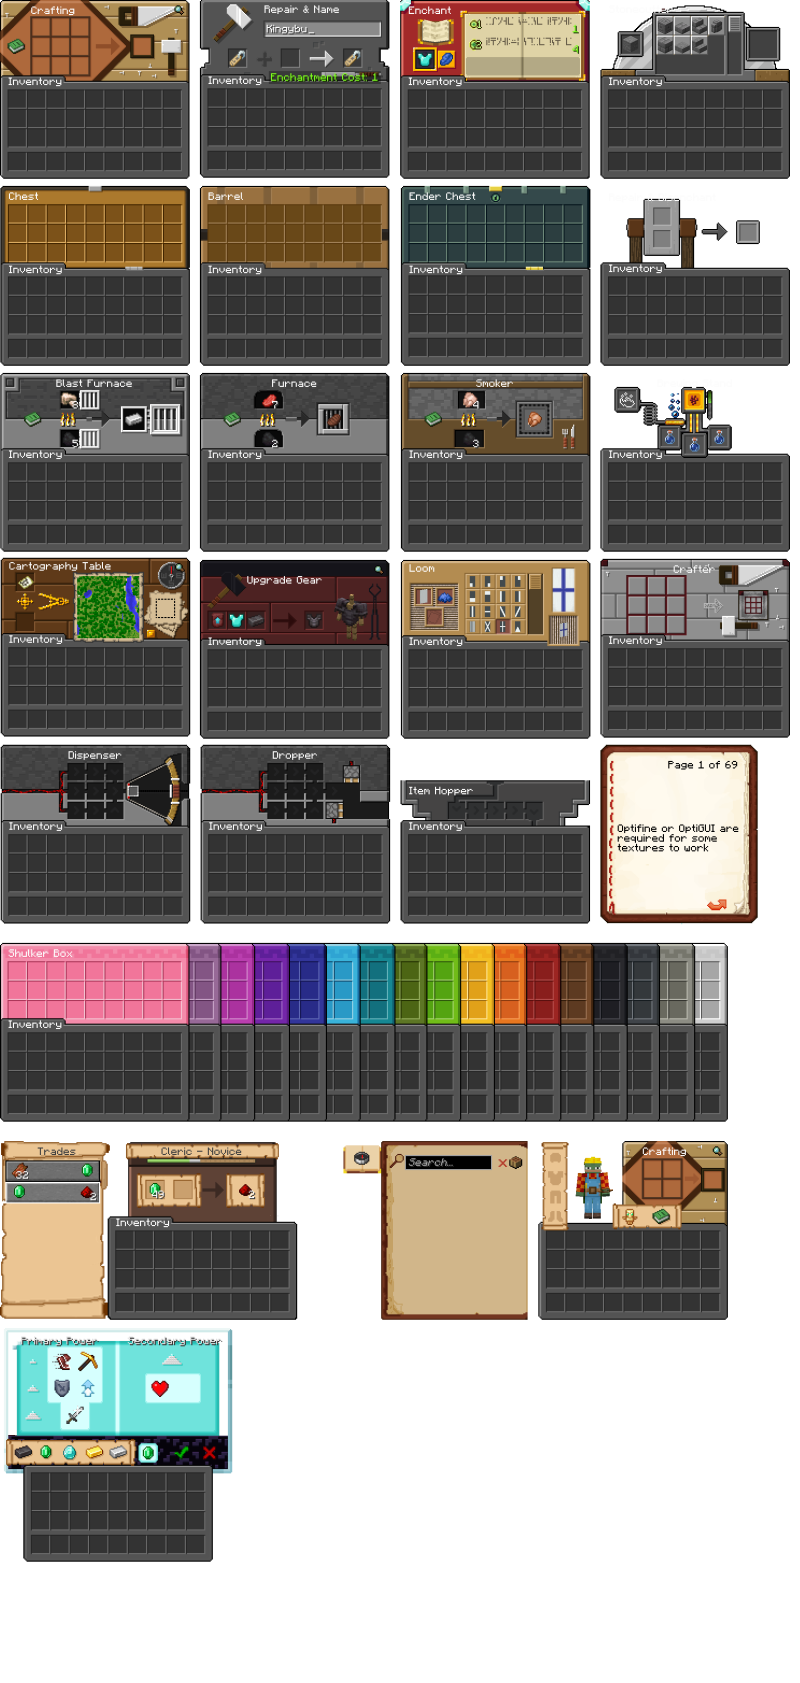Click the Search field in recipe book
Image resolution: width=800 pixels, height=1683 pixels.
click(448, 1162)
